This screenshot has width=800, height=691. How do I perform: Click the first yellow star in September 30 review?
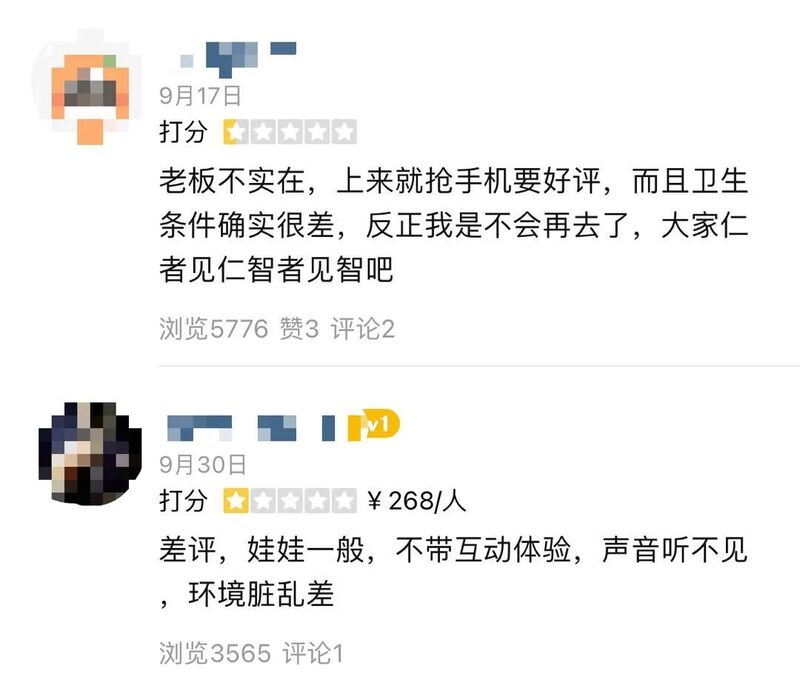(236, 501)
